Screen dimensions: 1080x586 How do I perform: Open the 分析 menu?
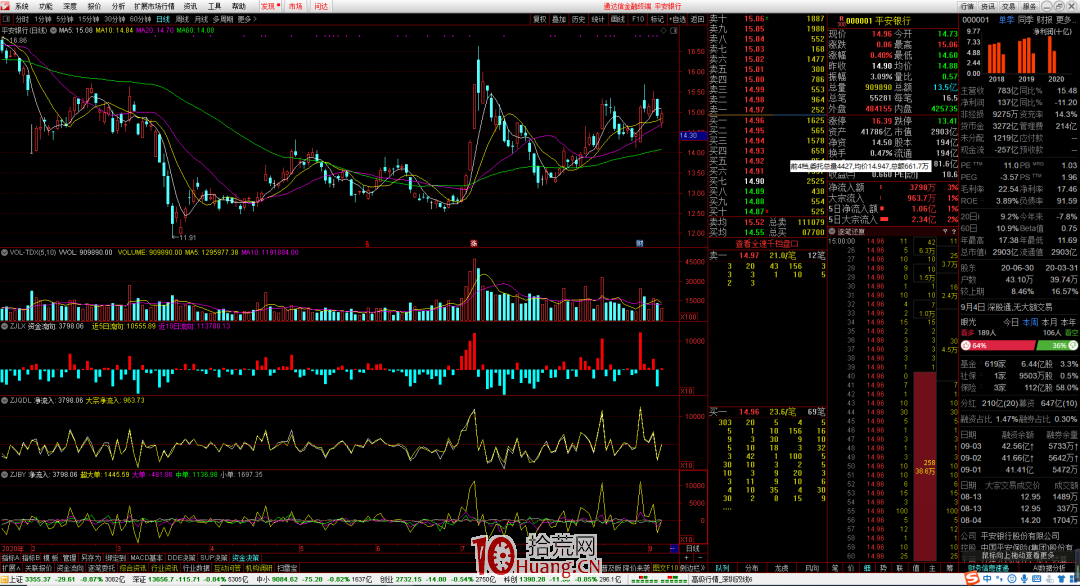pyautogui.click(x=118, y=6)
